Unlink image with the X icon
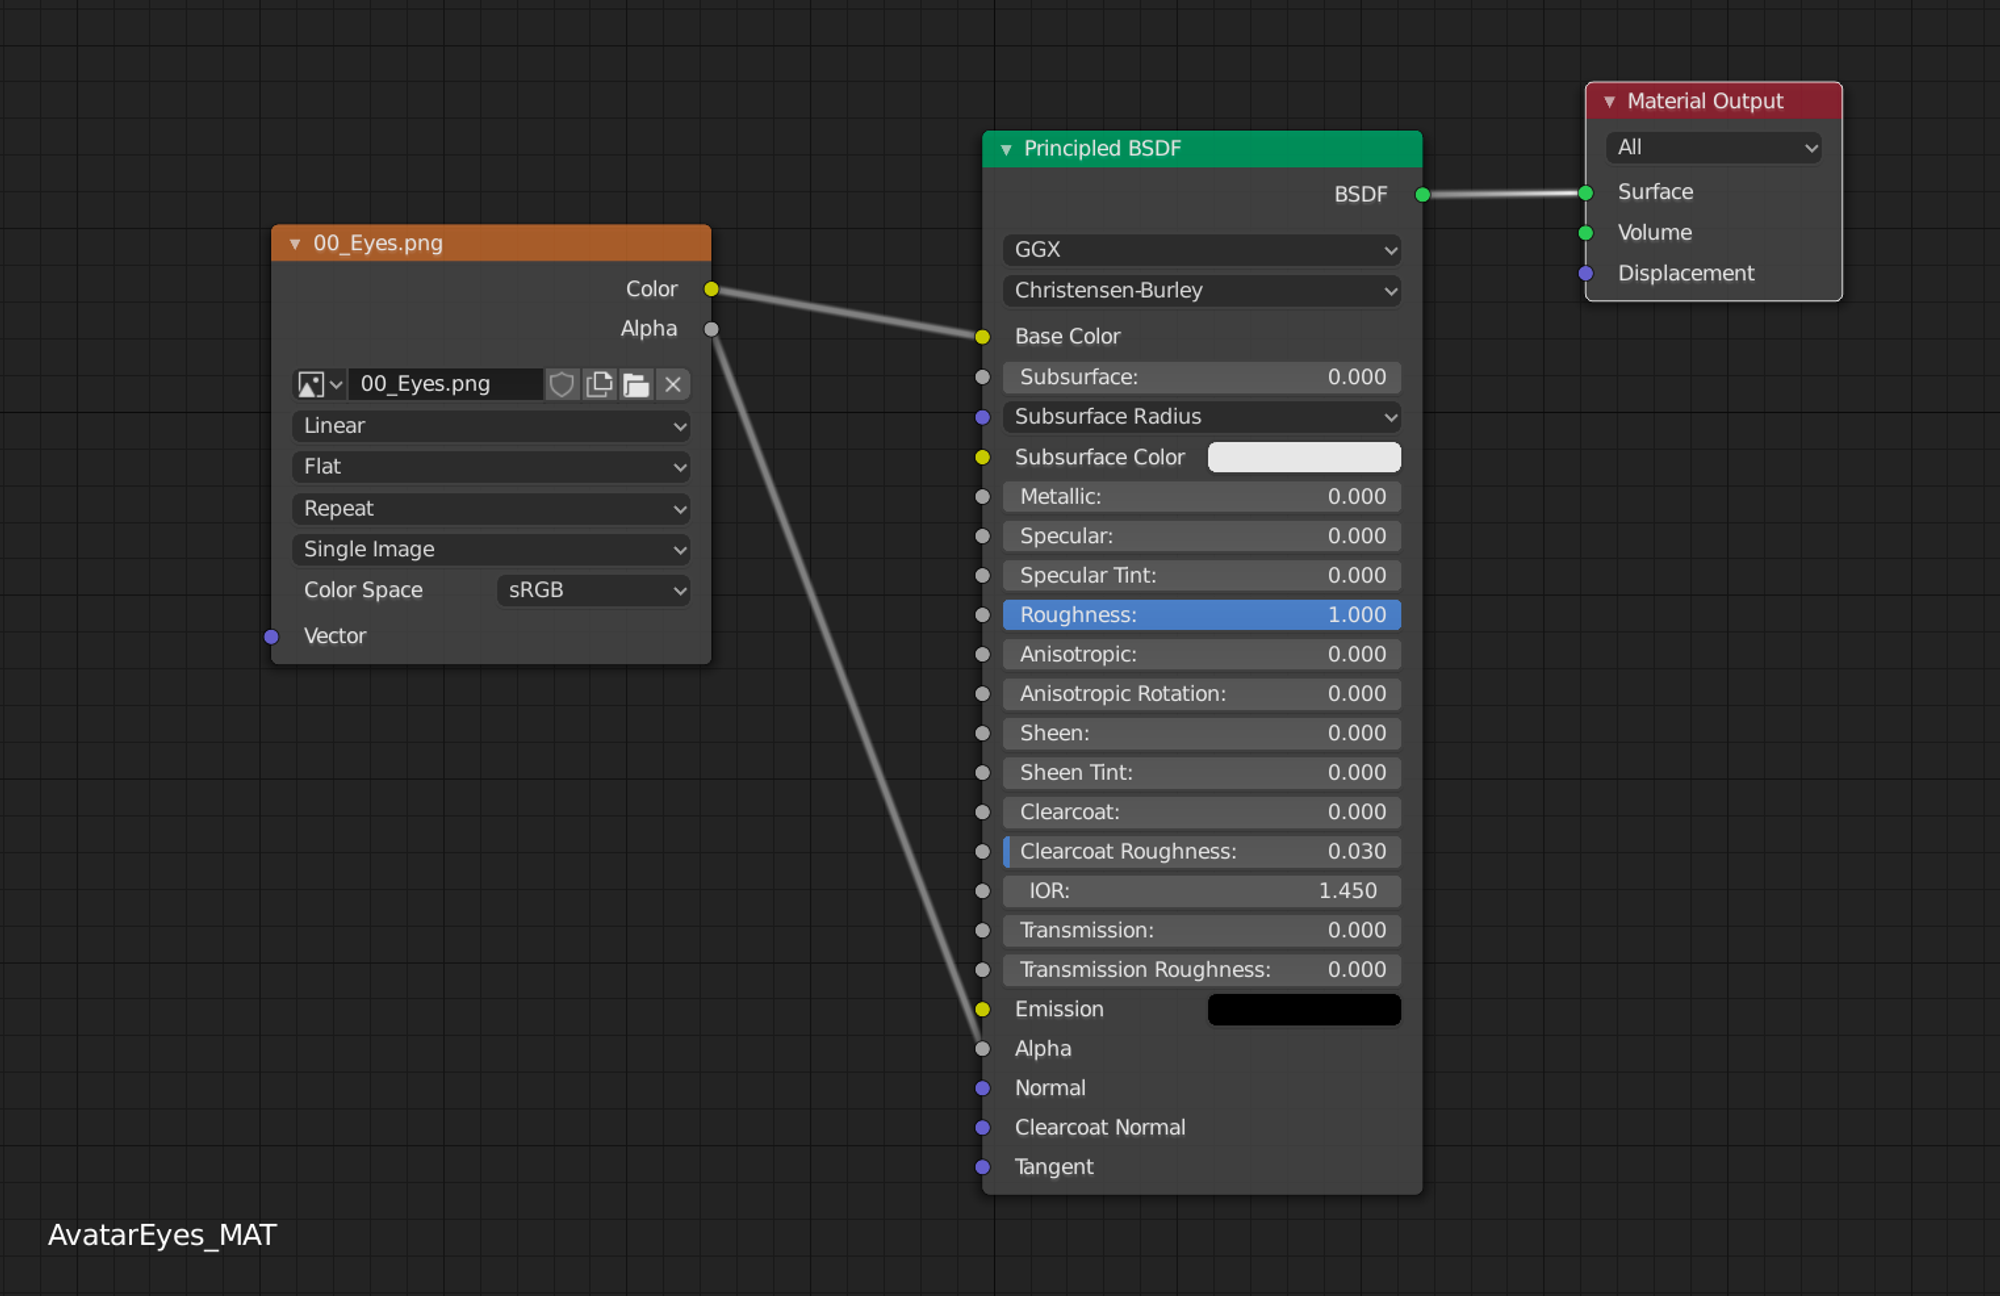This screenshot has width=2000, height=1296. 673,385
